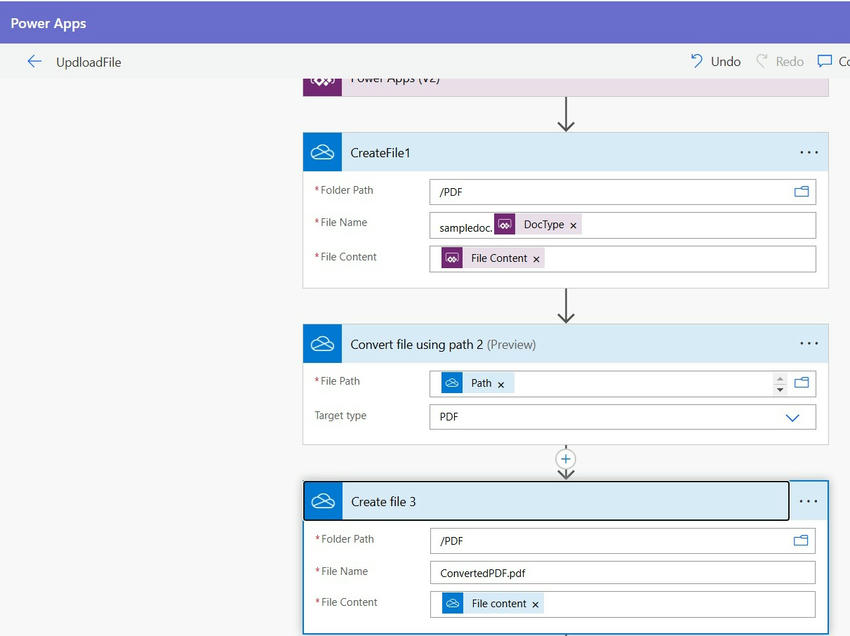The height and width of the screenshot is (636, 850).
Task: Remove the File content token in Create file 3
Action: 536,605
